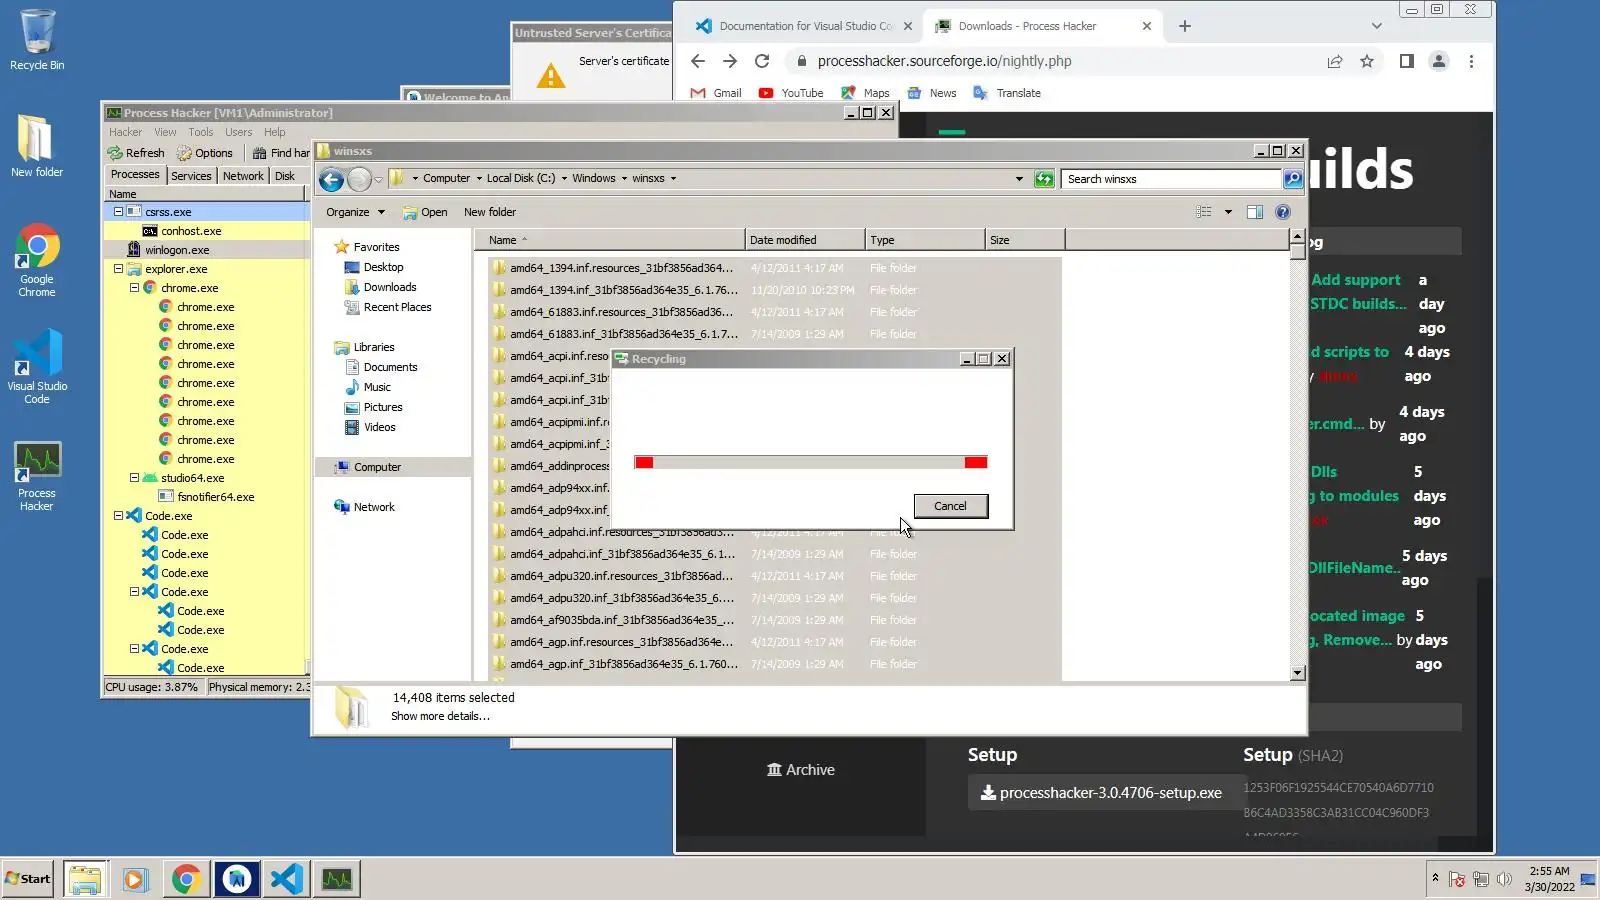1600x900 pixels.
Task: Open the Chrome profile avatar
Action: click(1439, 61)
